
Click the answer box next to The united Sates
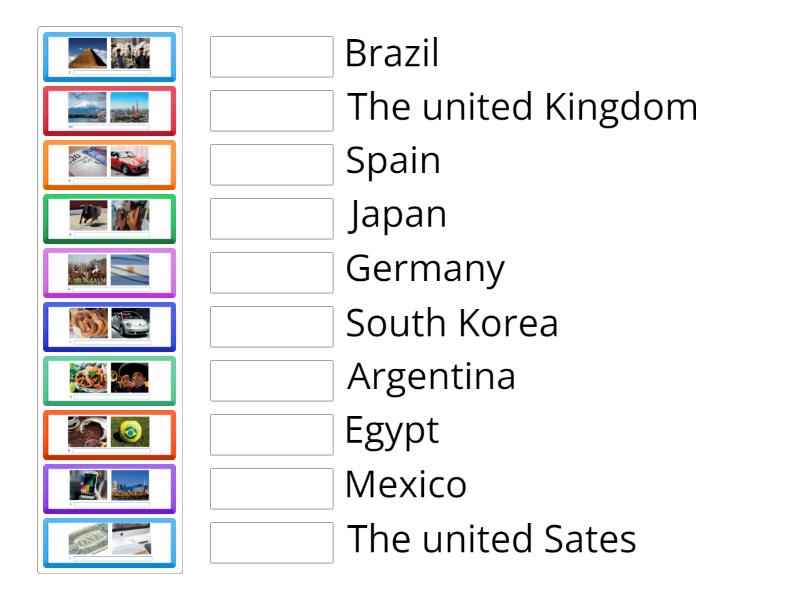[x=271, y=543]
